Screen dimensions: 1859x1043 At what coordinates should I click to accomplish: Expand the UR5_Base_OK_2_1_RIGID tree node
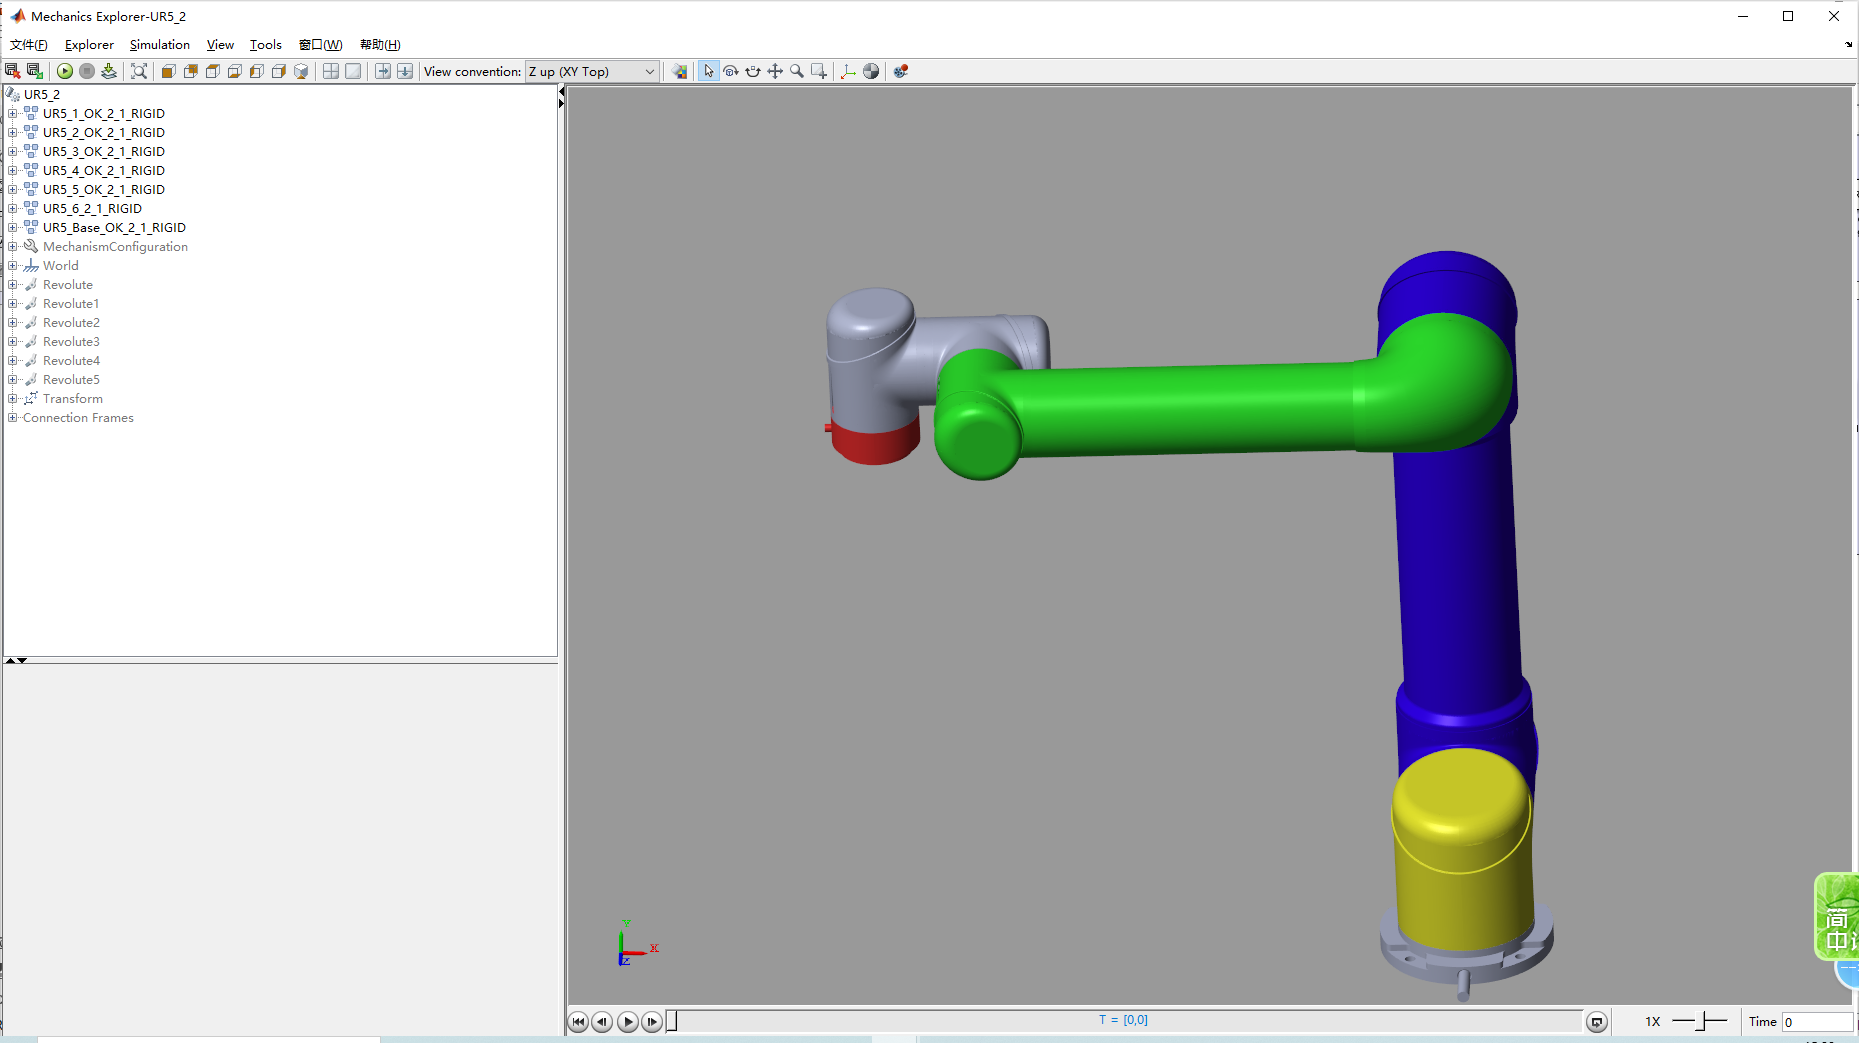(x=12, y=228)
